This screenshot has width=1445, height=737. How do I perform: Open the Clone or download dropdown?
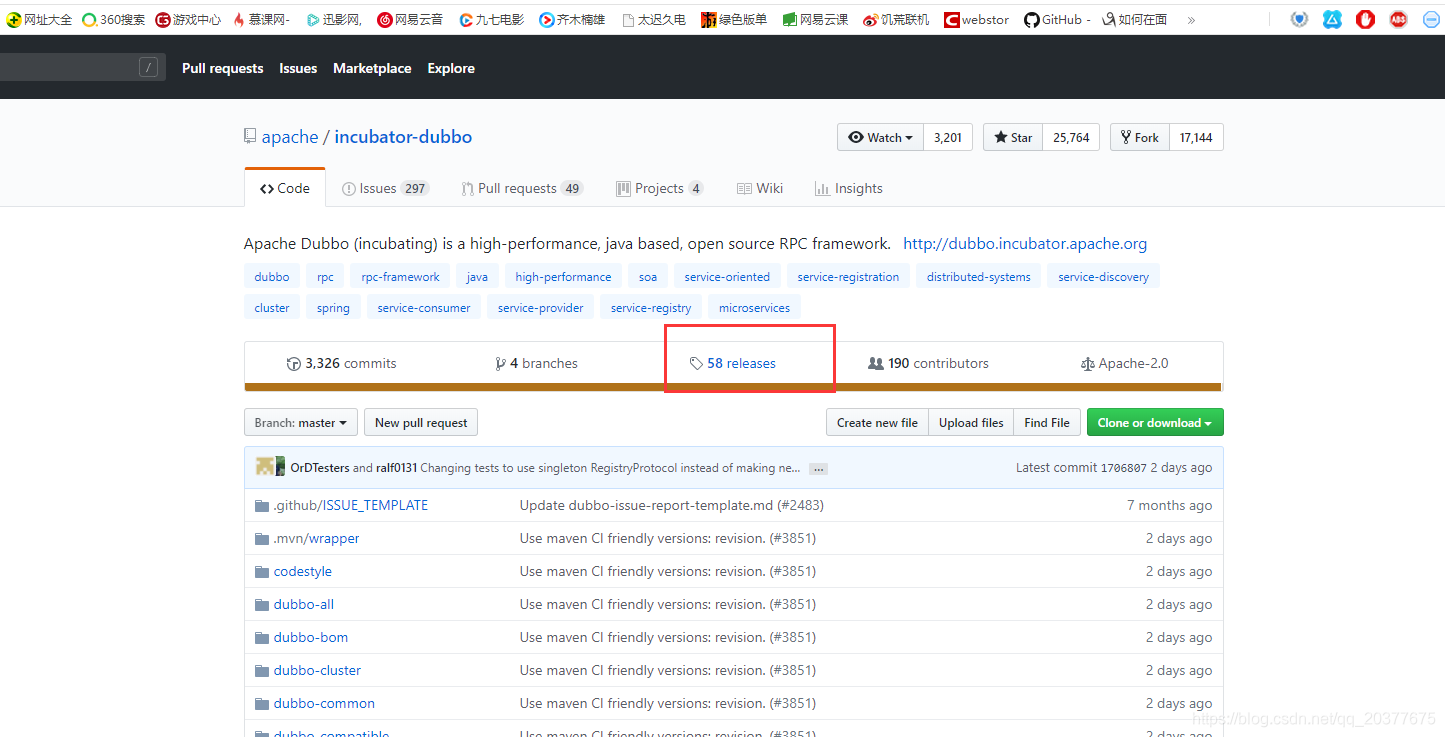(x=1155, y=422)
